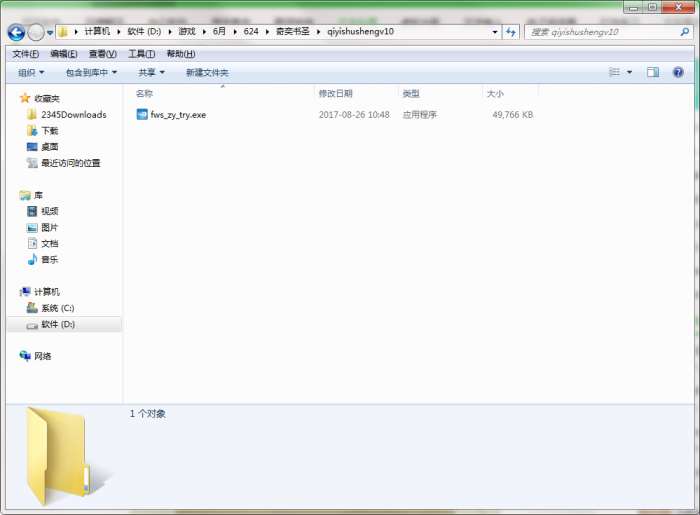Expand the 组织 dropdown button
The height and width of the screenshot is (515, 700).
pyautogui.click(x=31, y=72)
